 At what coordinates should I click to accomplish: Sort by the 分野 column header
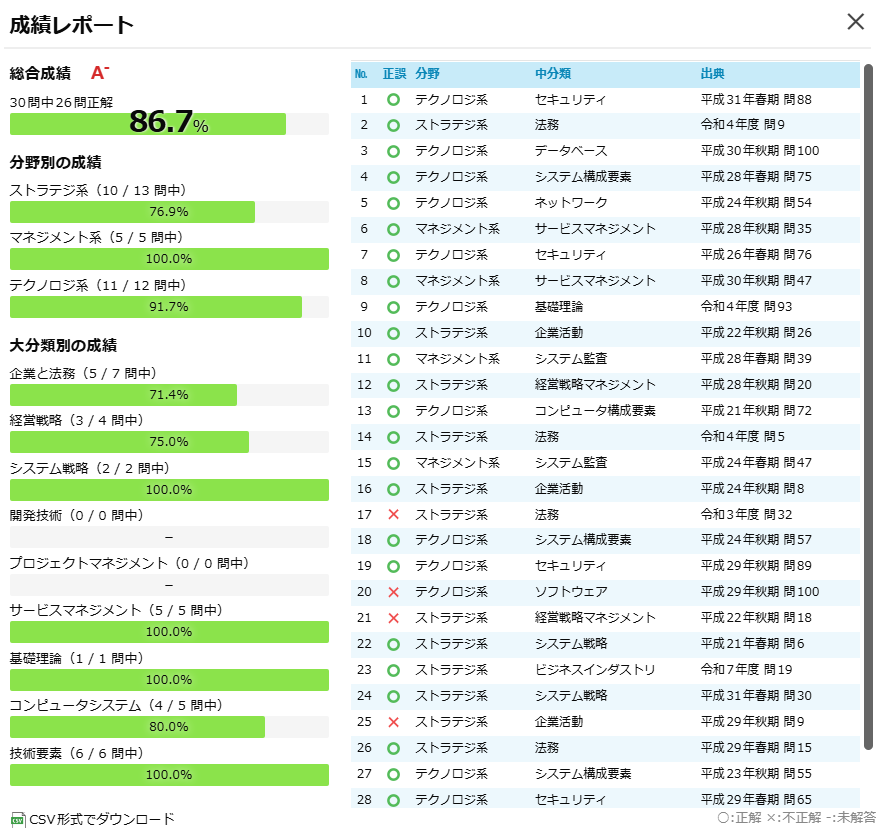[x=432, y=74]
